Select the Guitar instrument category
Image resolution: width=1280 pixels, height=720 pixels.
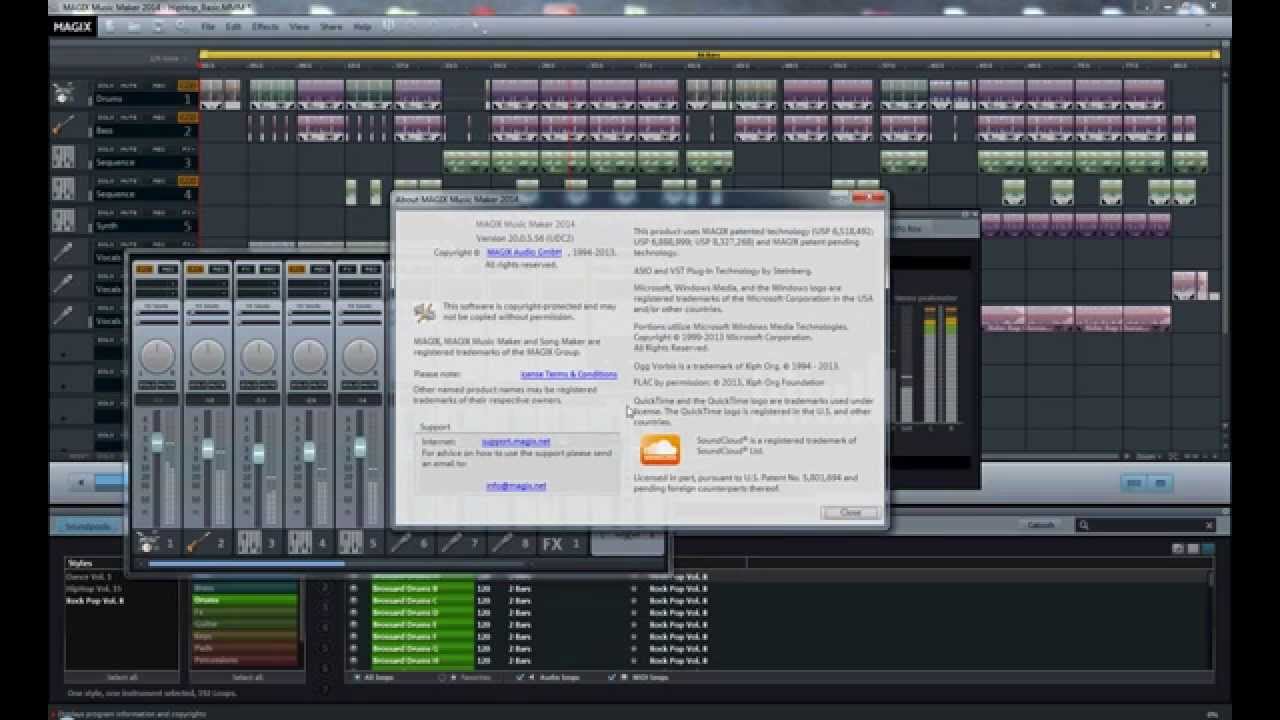pyautogui.click(x=245, y=624)
